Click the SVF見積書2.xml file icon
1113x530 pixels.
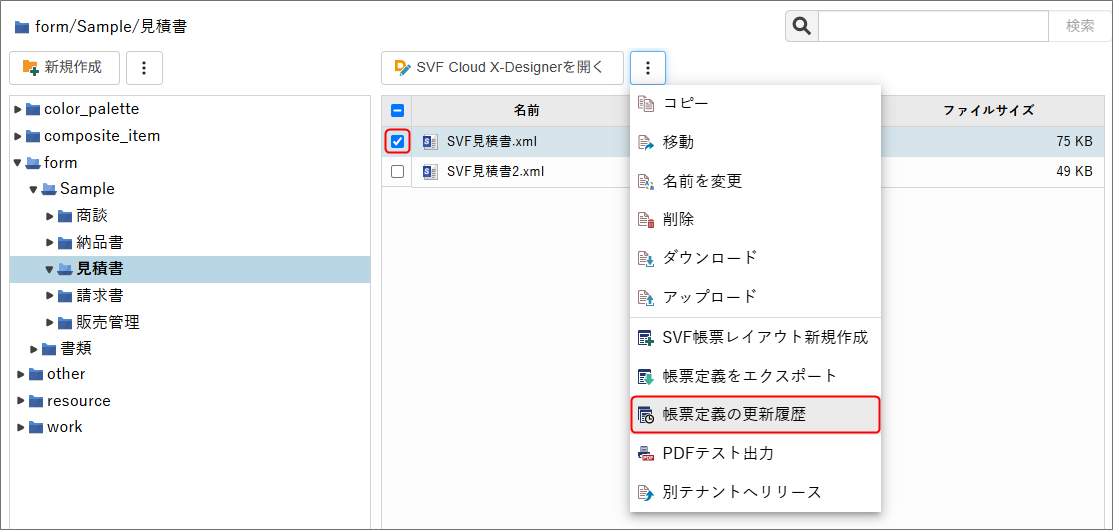coord(429,171)
